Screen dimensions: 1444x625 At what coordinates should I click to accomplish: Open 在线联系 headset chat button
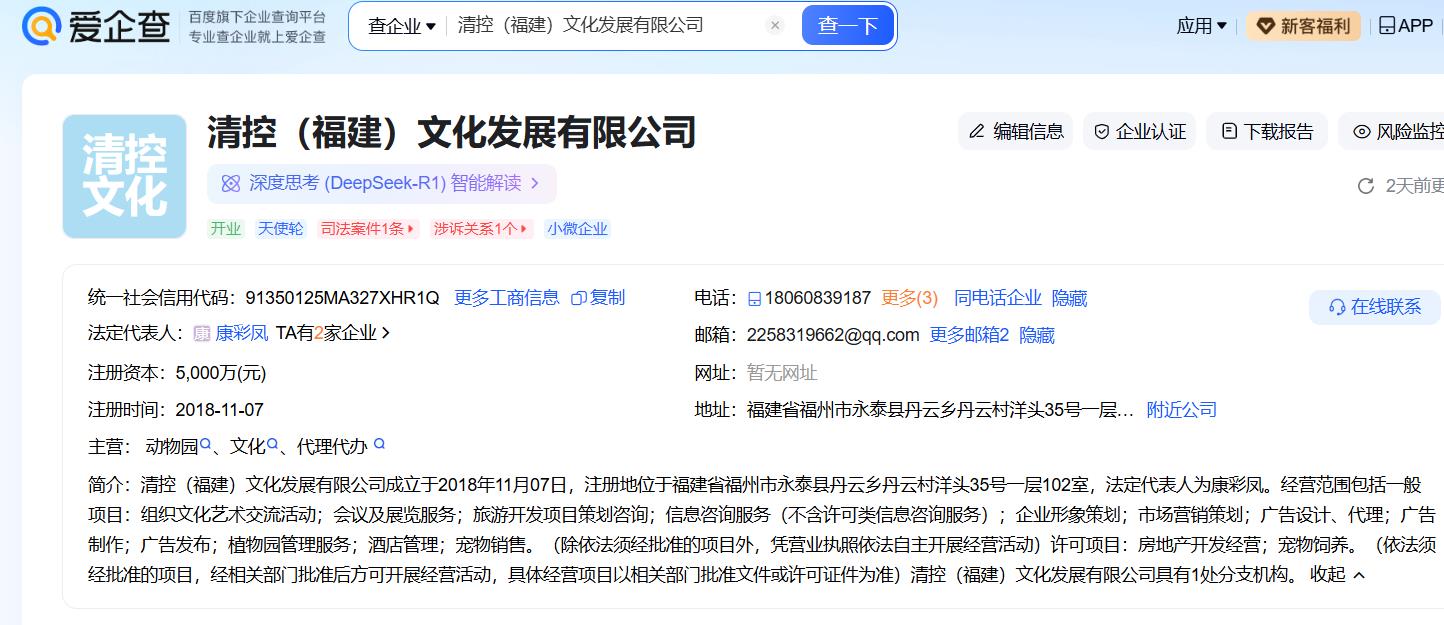point(1375,307)
